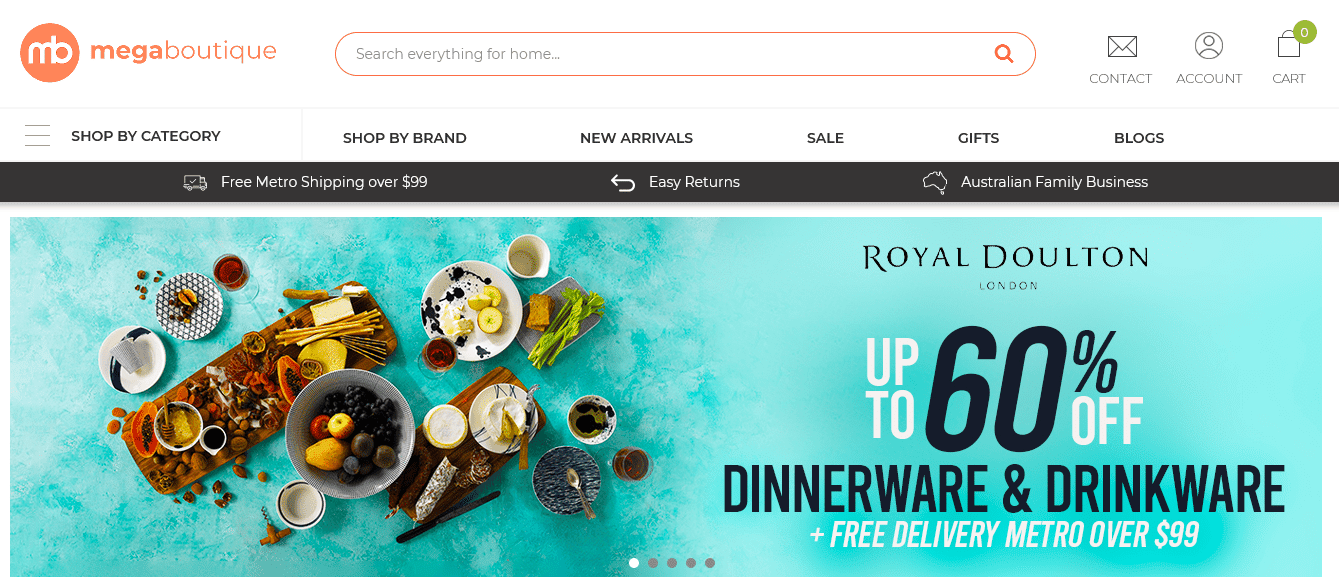
Task: Click the hamburger menu lines icon
Action: [38, 135]
